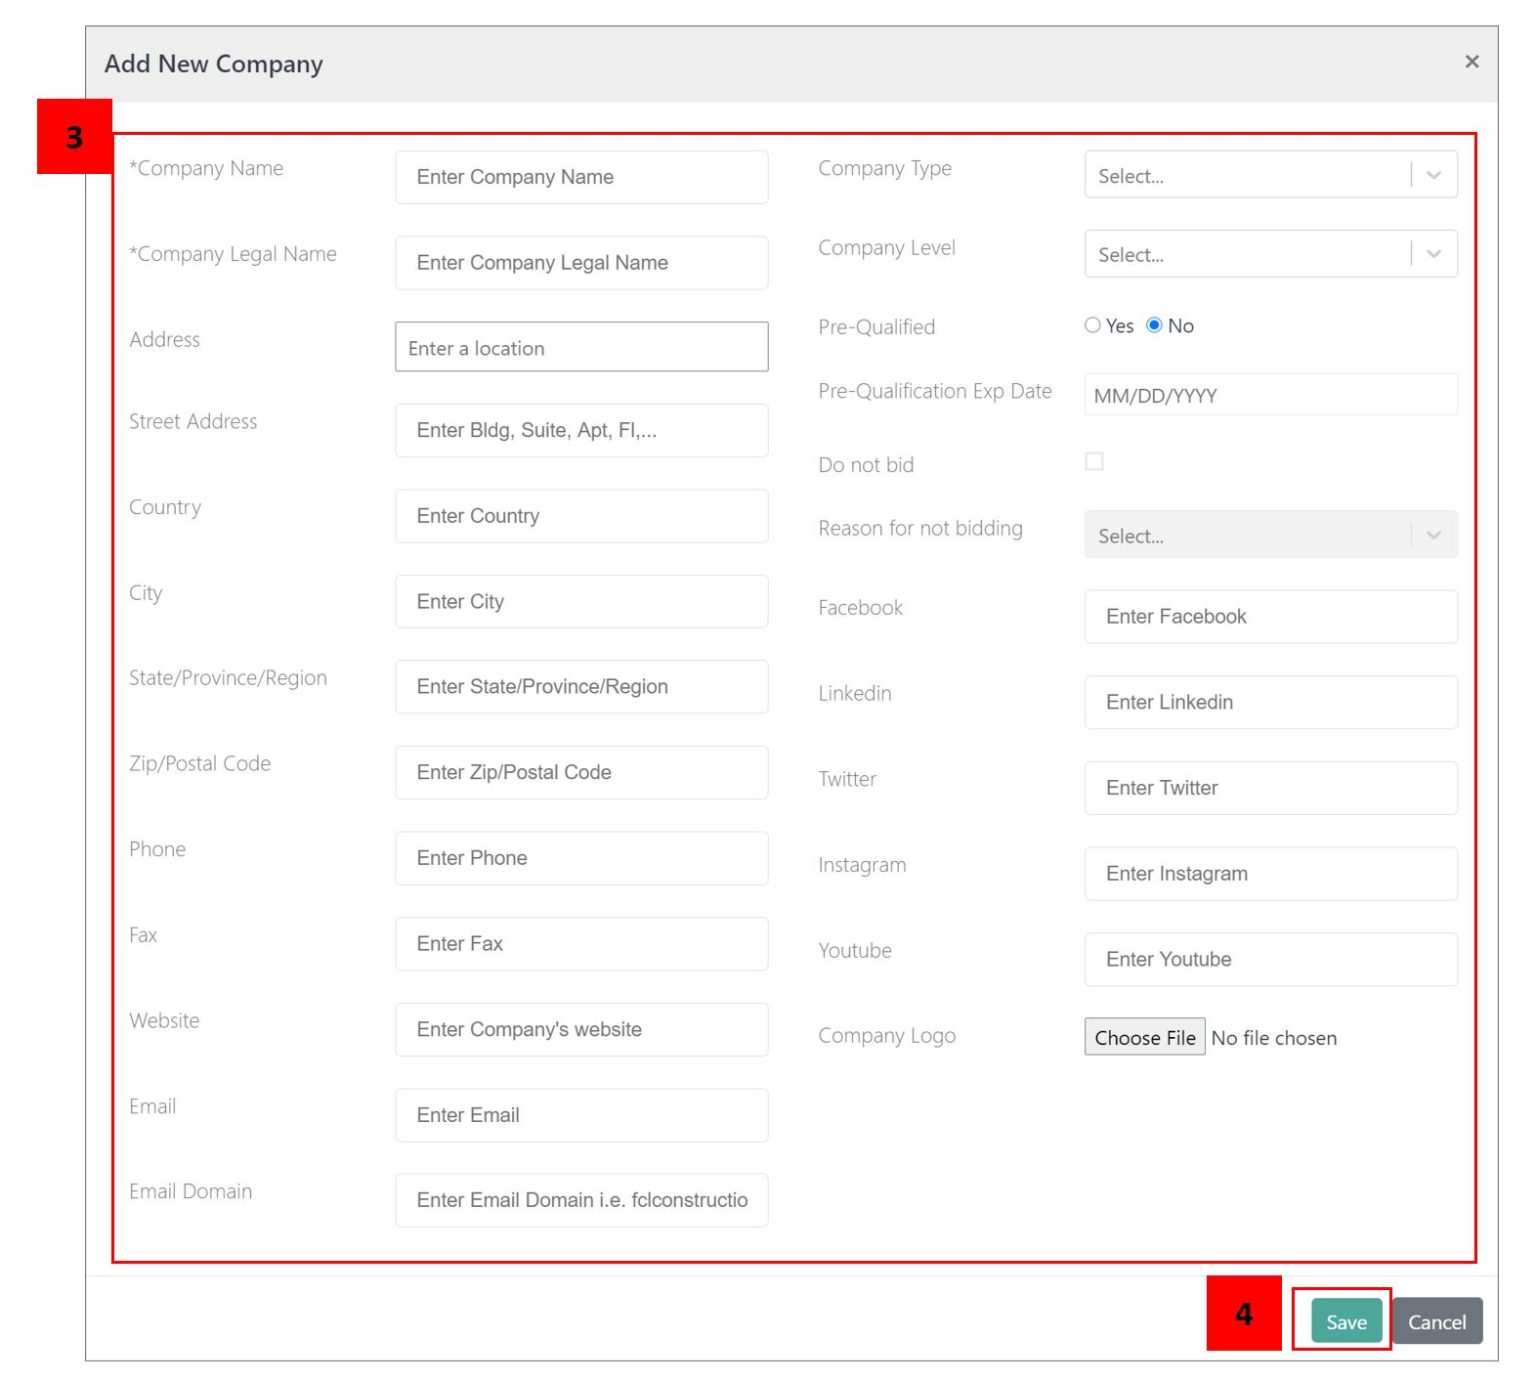Click the Cancel button
This screenshot has height=1381, width=1536.
coord(1437,1321)
